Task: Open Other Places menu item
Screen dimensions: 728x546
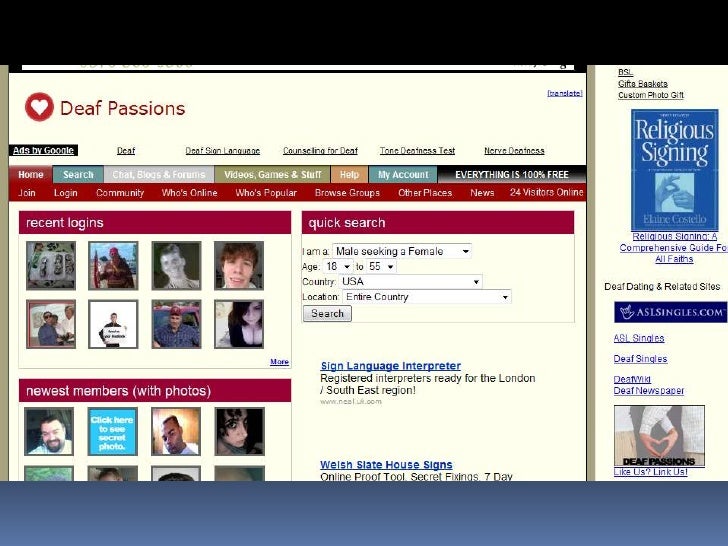Action: [425, 193]
